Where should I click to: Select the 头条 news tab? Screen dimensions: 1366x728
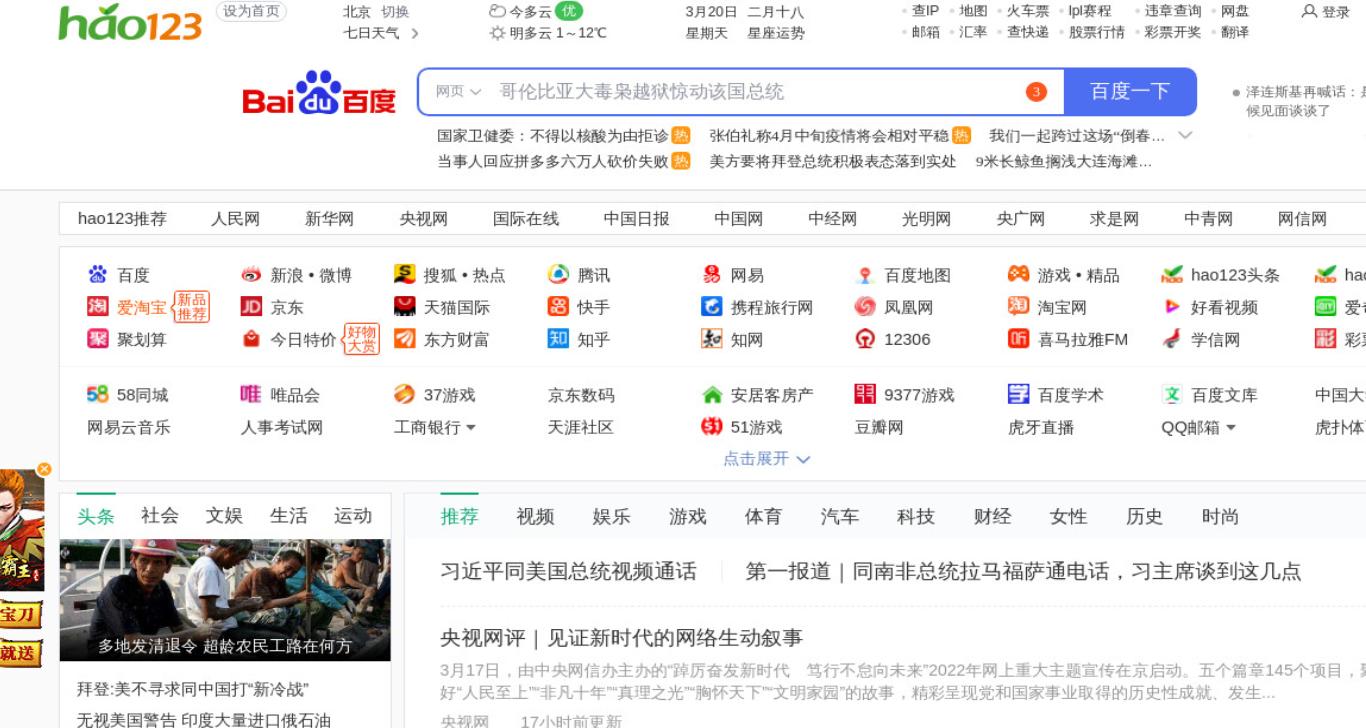pos(96,516)
